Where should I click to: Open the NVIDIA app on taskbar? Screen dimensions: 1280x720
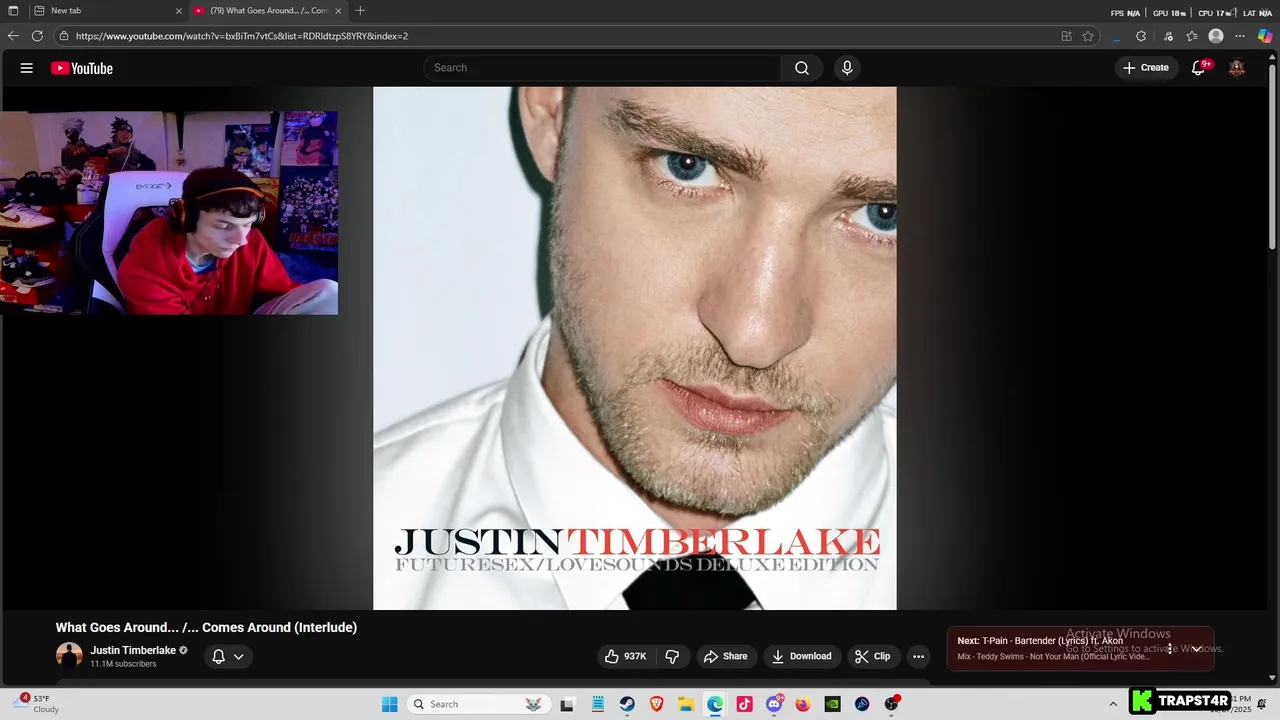click(x=832, y=704)
